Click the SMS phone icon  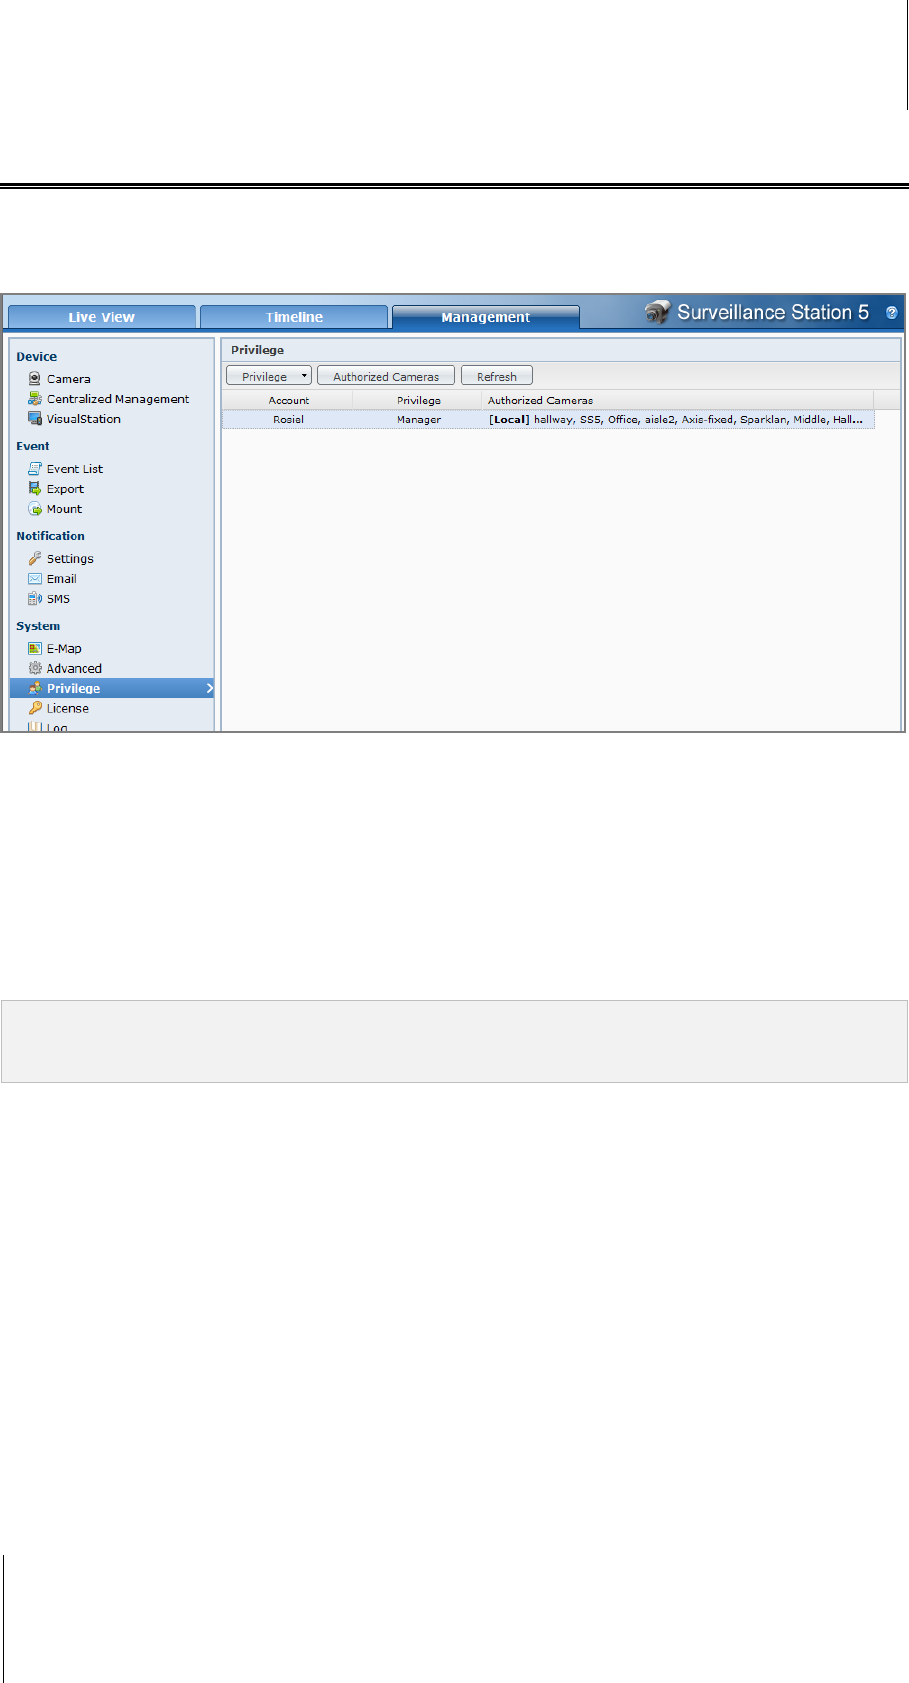(x=35, y=599)
